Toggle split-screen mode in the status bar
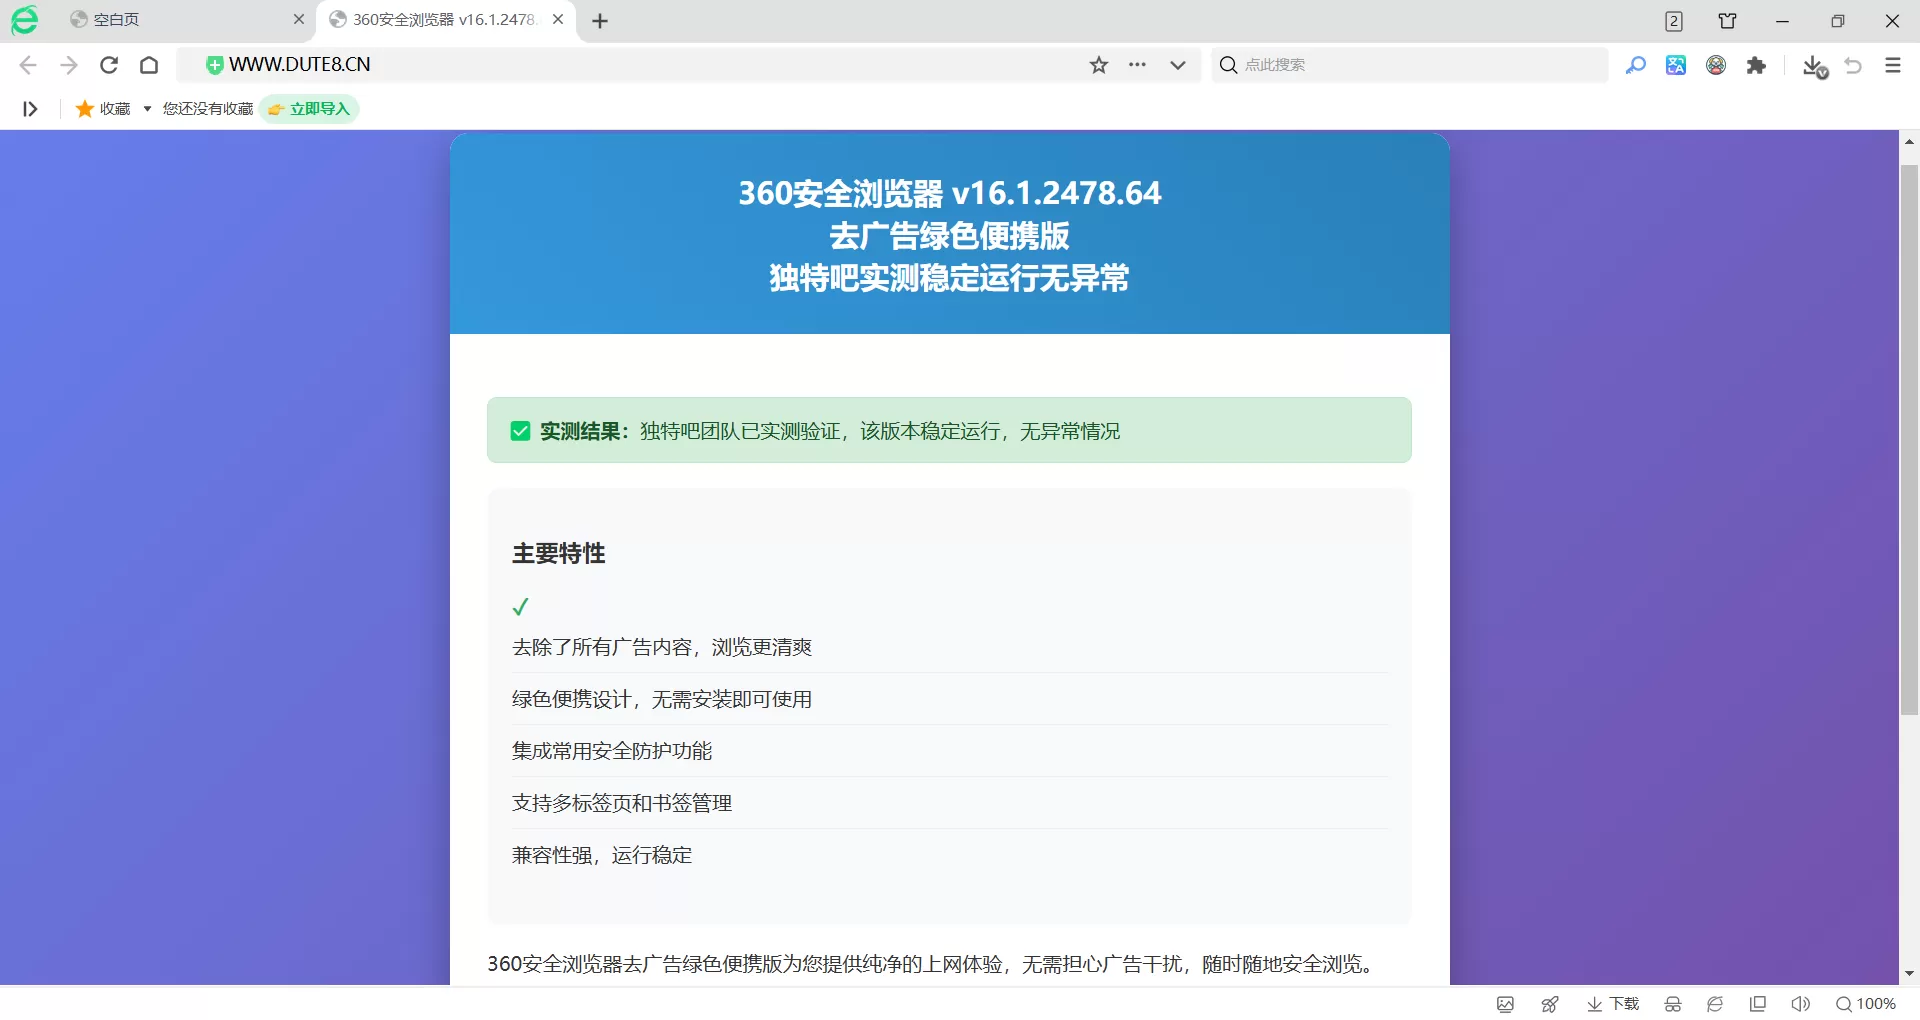 tap(1758, 1003)
